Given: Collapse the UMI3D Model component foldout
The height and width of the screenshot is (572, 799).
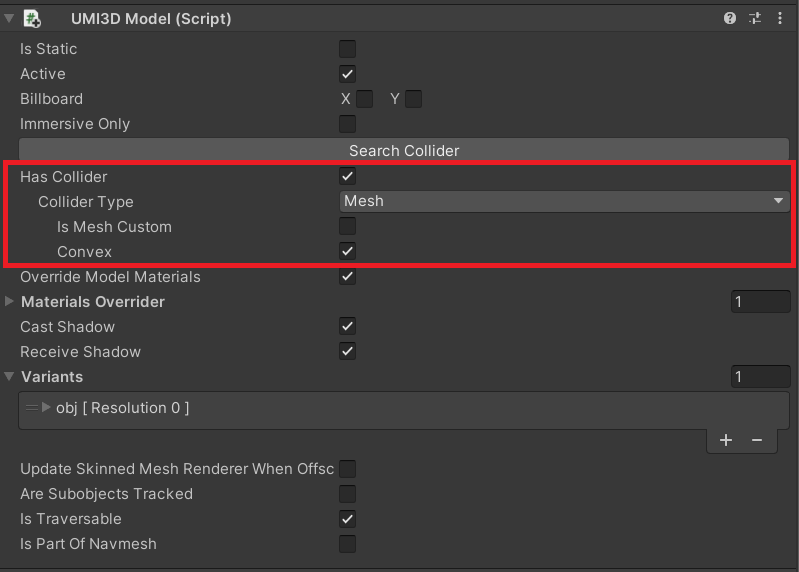Looking at the screenshot, I should click(x=9, y=18).
